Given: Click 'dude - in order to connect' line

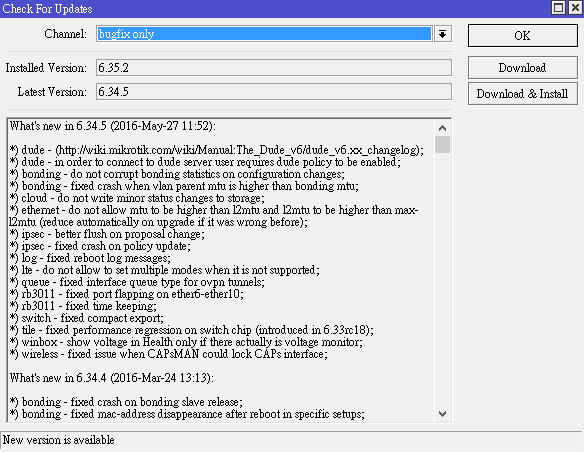Looking at the screenshot, I should [x=205, y=162].
